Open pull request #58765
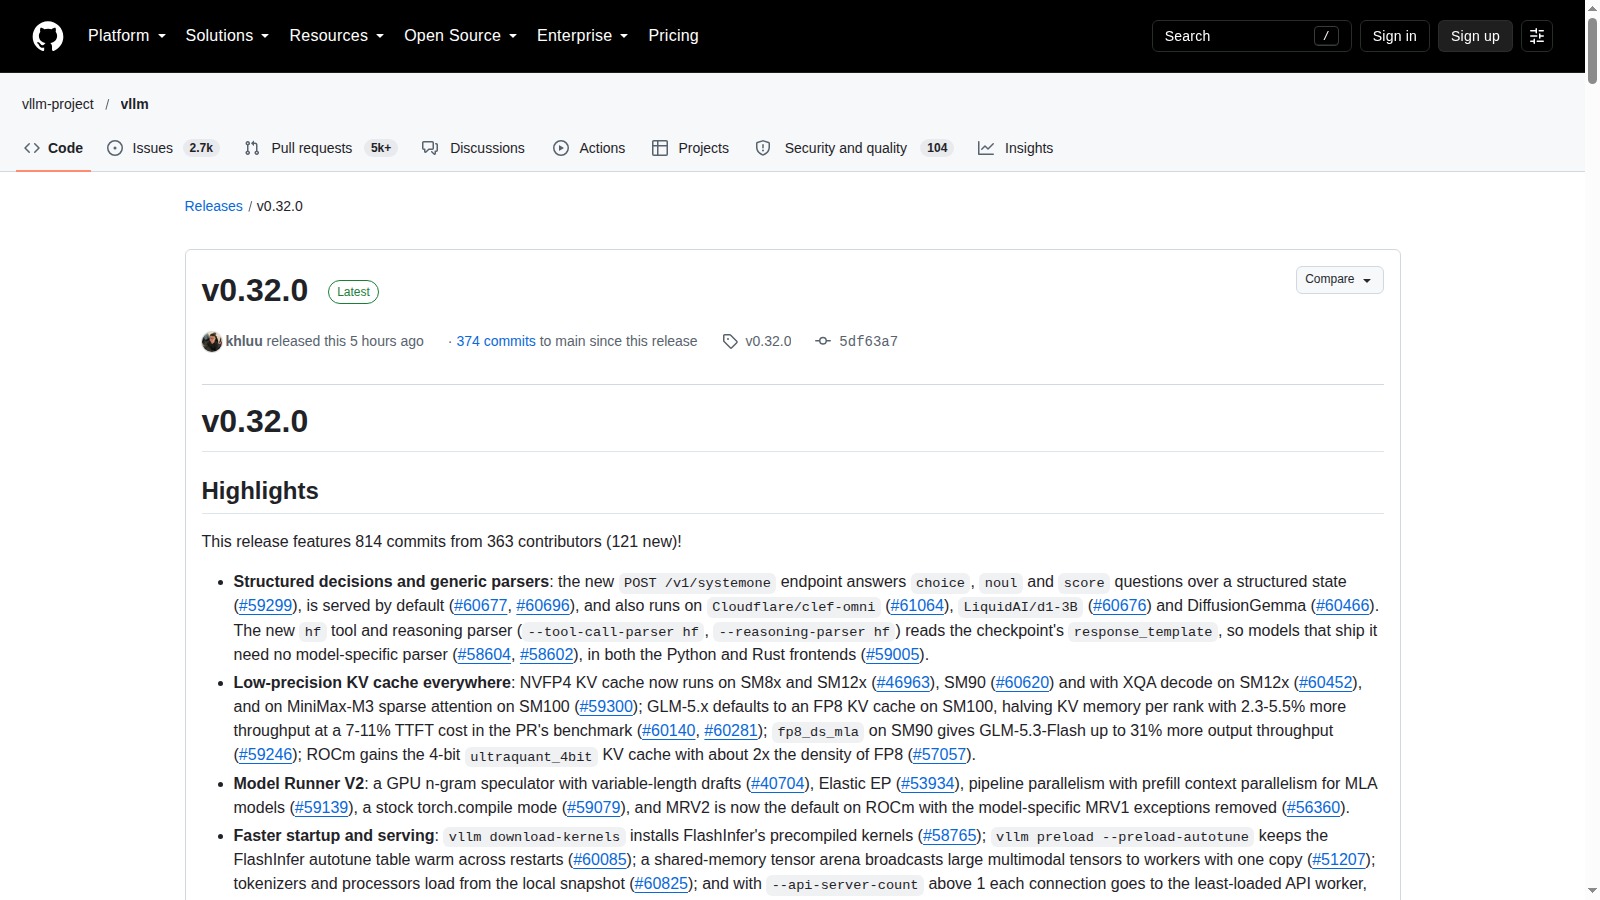Image resolution: width=1600 pixels, height=900 pixels. [x=950, y=836]
